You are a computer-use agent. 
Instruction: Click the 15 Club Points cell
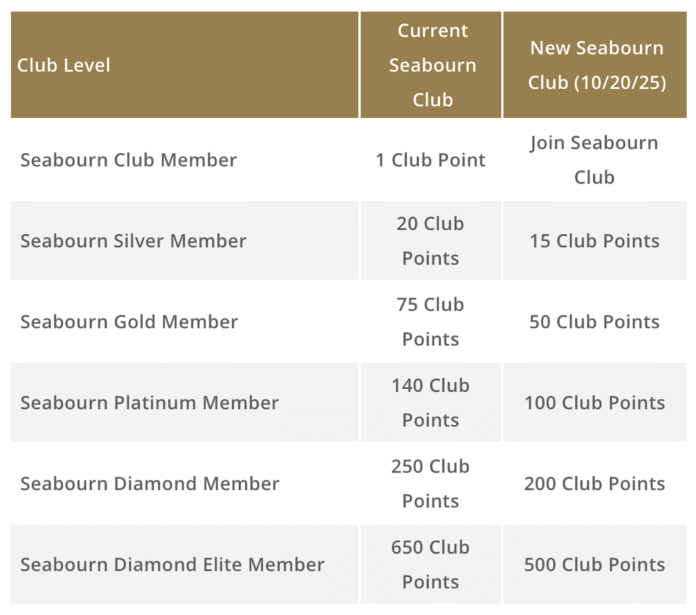pyautogui.click(x=594, y=241)
